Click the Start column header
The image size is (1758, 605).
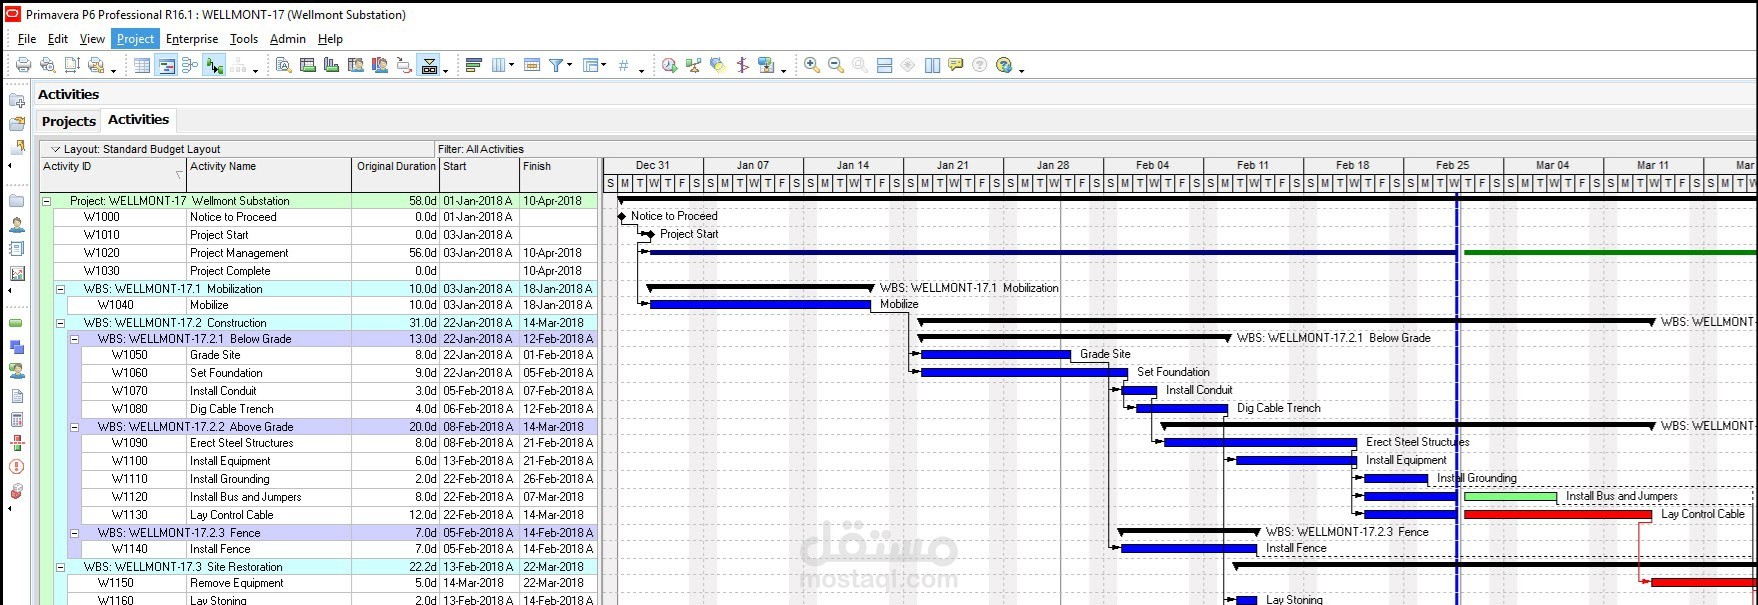click(x=479, y=174)
